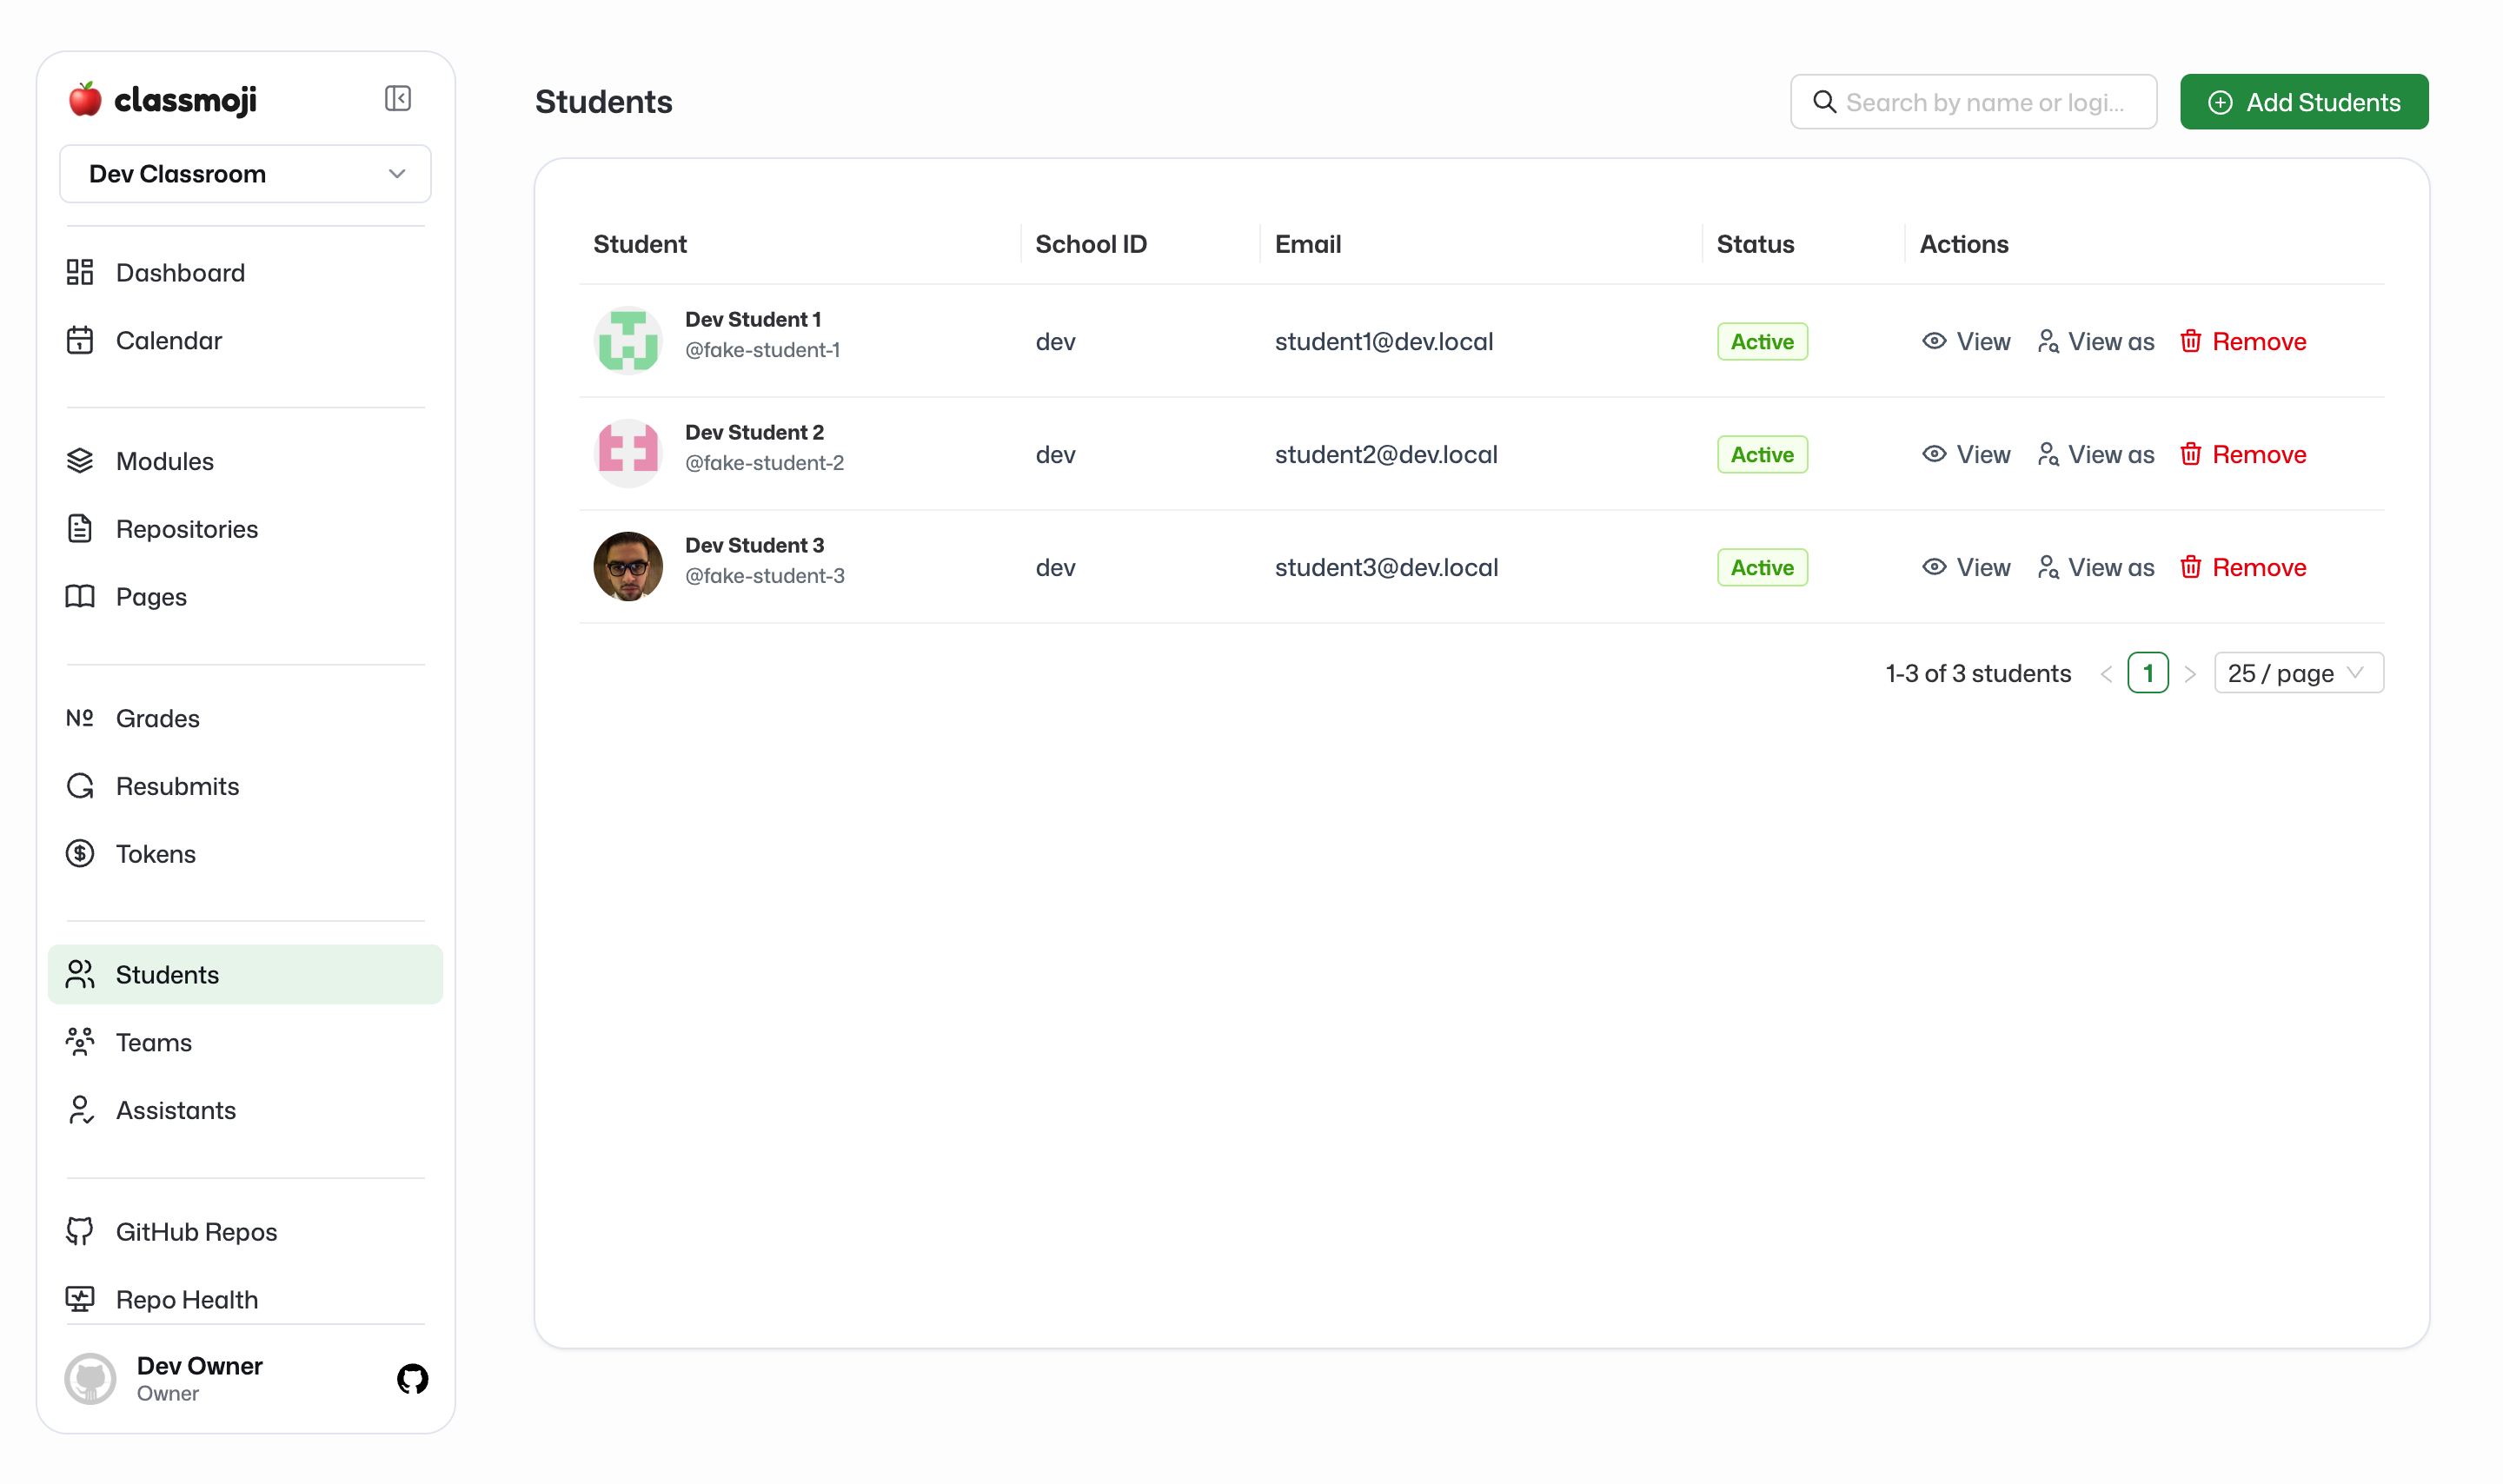
Task: Click the Assistants user-check icon
Action: (80, 1110)
